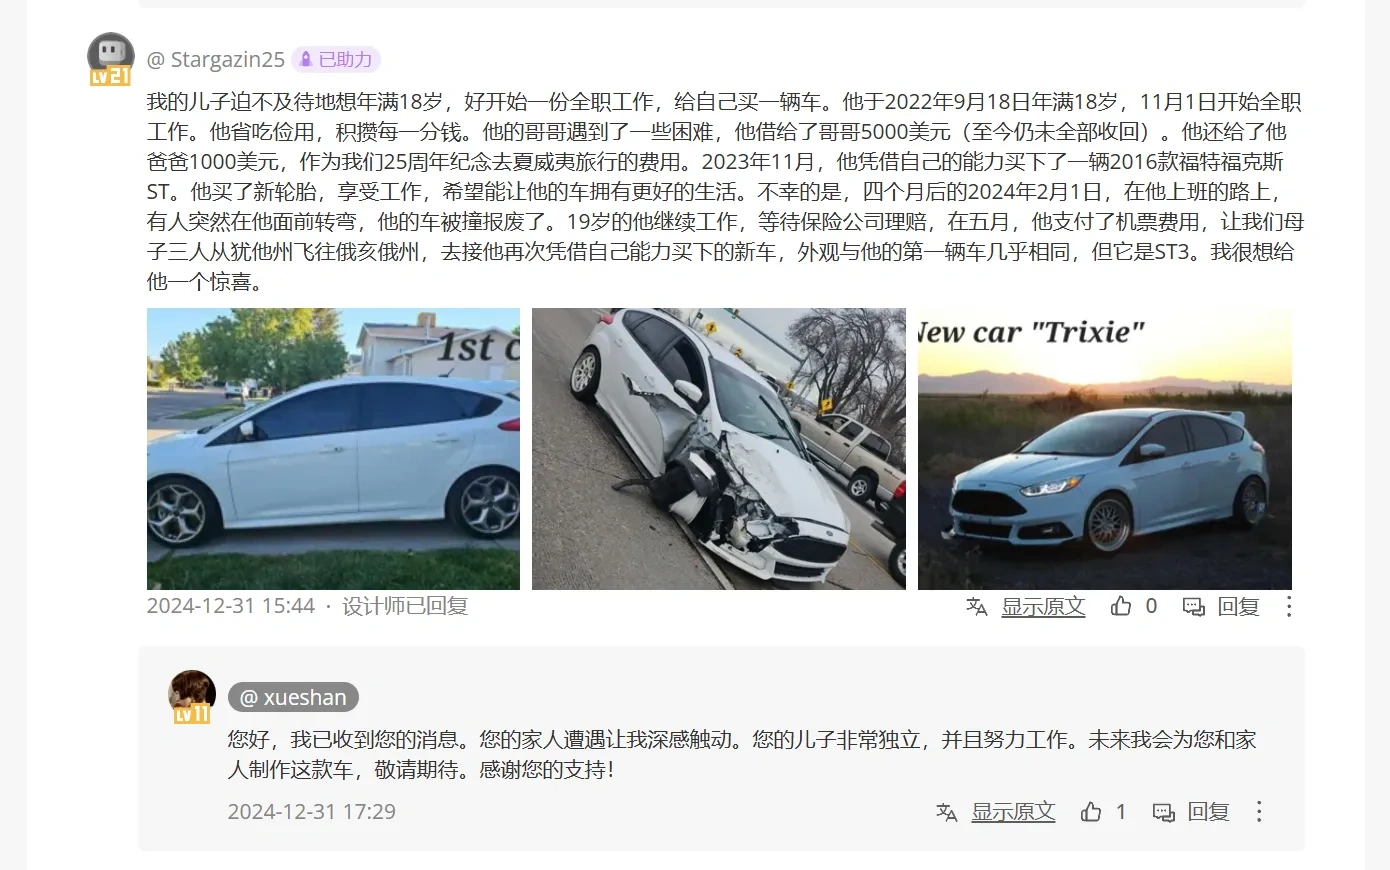Screen dimensions: 1390x870
Task: Click reply bubble icon under xueshan's reply
Action: click(1164, 813)
